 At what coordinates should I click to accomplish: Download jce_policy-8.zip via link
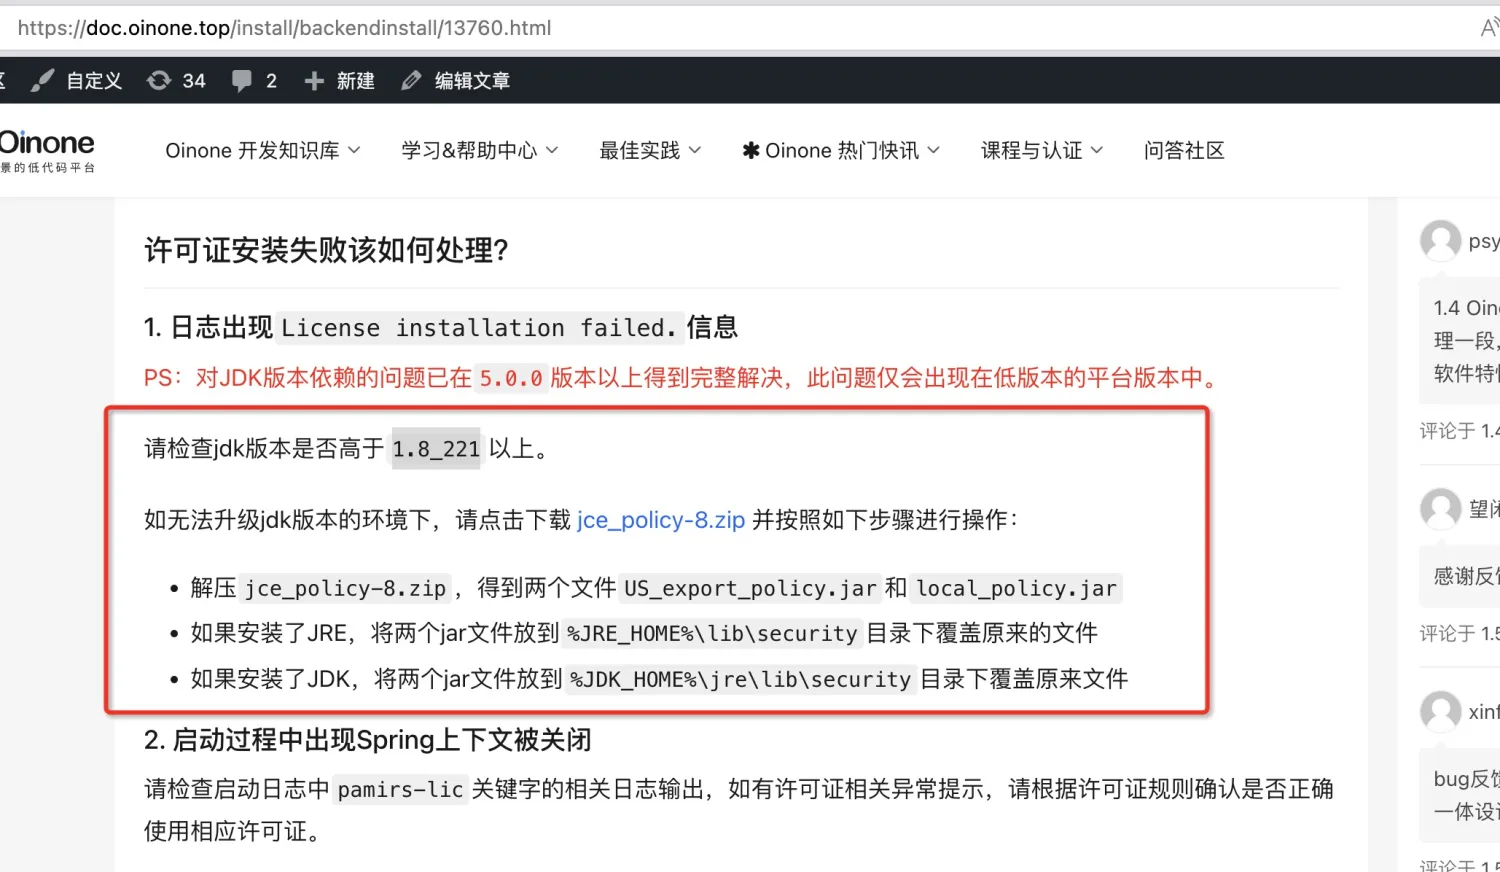[x=661, y=520]
